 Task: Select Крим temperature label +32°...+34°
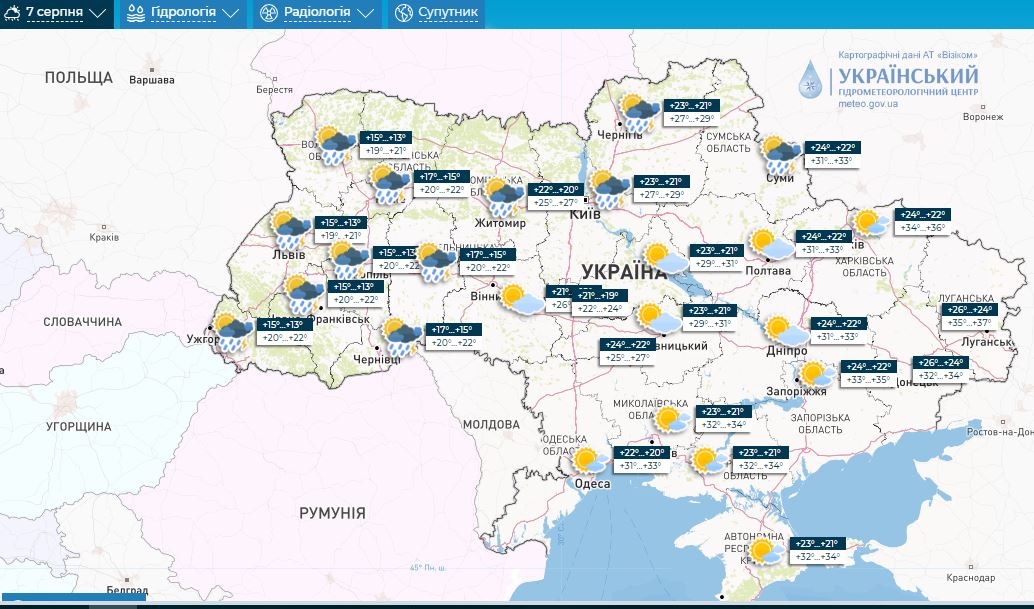[816, 556]
